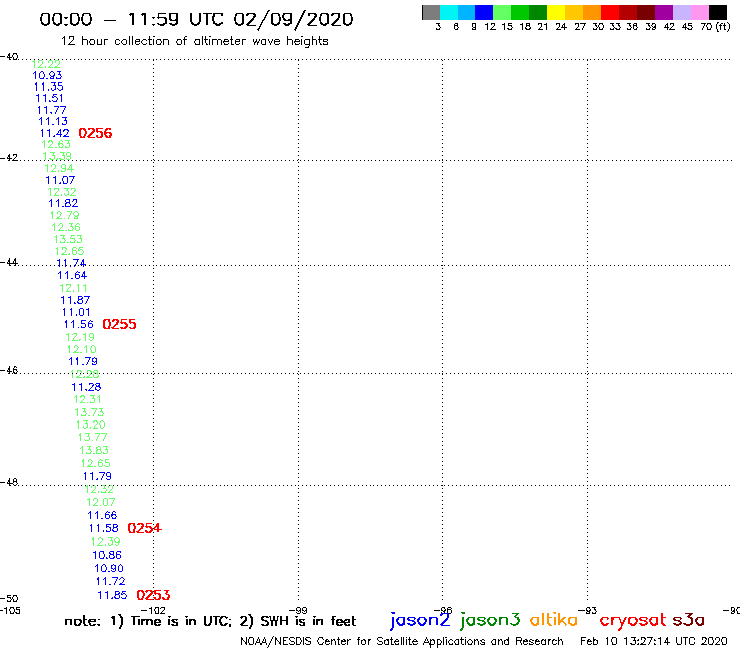Viewport: 740px width, 650px height.
Task: Select the red time marker 0253
Action: coord(153,595)
